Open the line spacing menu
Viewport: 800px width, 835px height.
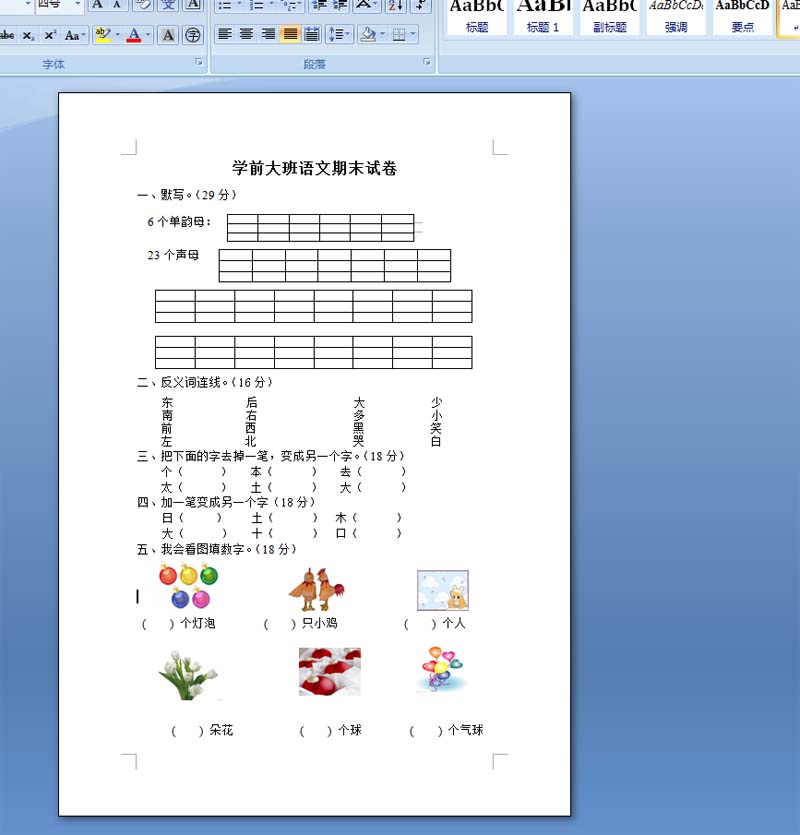pyautogui.click(x=339, y=35)
